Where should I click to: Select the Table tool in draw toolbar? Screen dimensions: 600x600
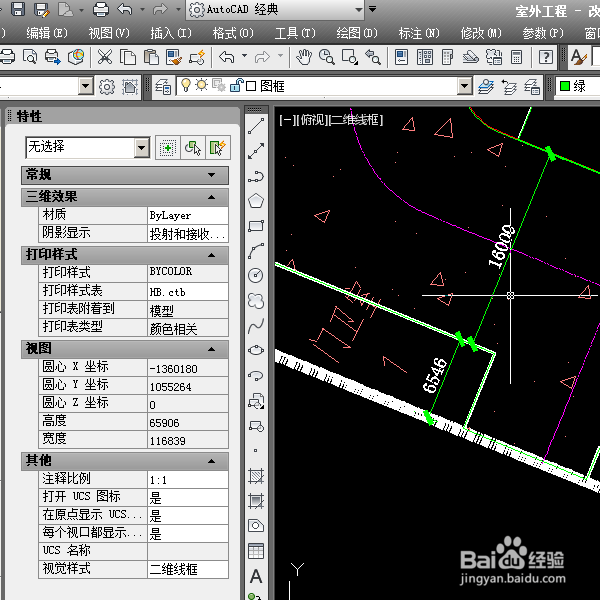pyautogui.click(x=256, y=551)
